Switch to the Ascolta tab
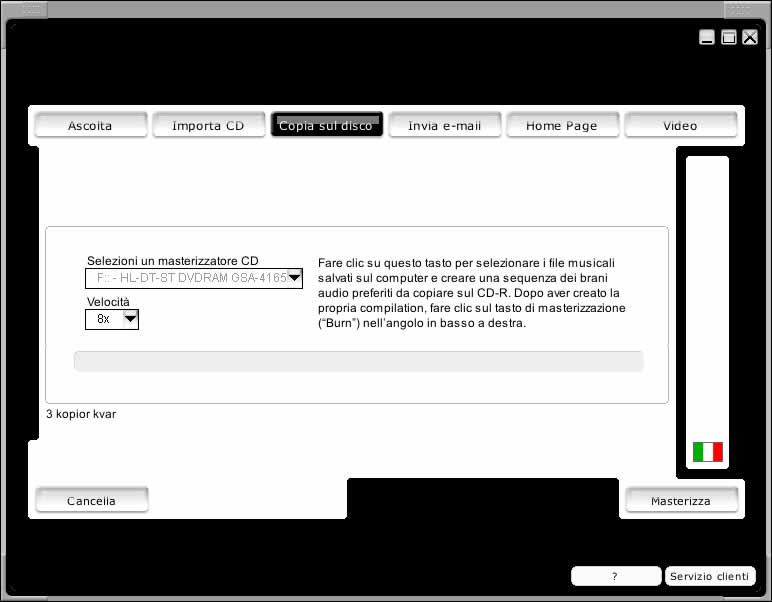 point(90,125)
